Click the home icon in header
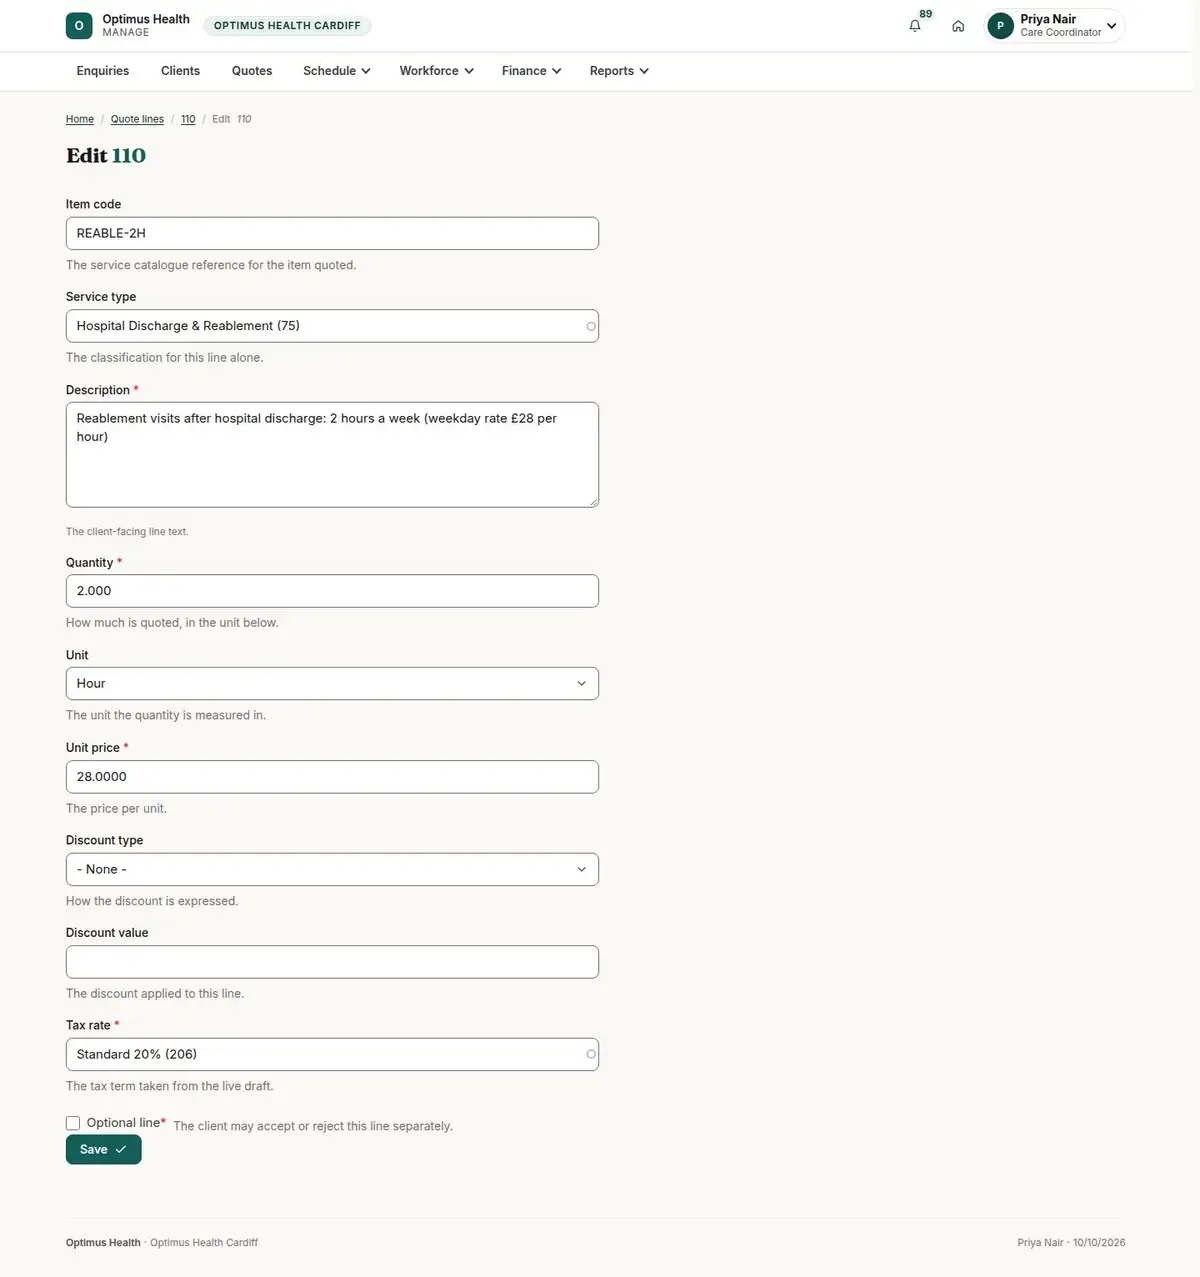This screenshot has width=1200, height=1277. 958,26
